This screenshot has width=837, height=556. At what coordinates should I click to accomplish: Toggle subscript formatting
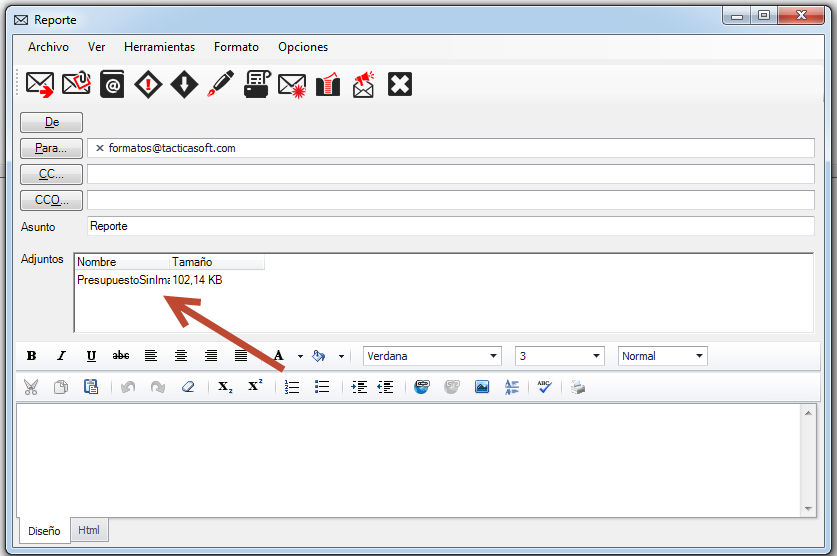tap(225, 387)
